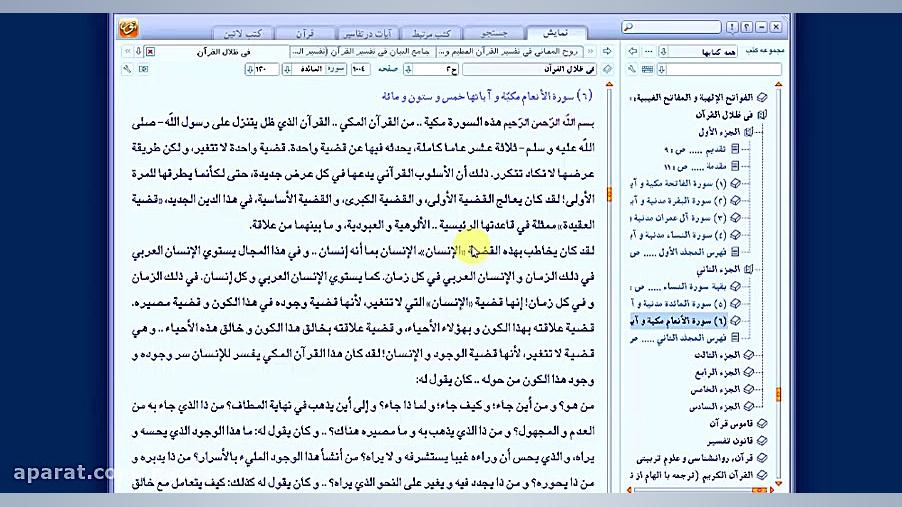902x507 pixels.
Task: Collapse the في ظلال القرآن tree node
Action: [x=762, y=115]
